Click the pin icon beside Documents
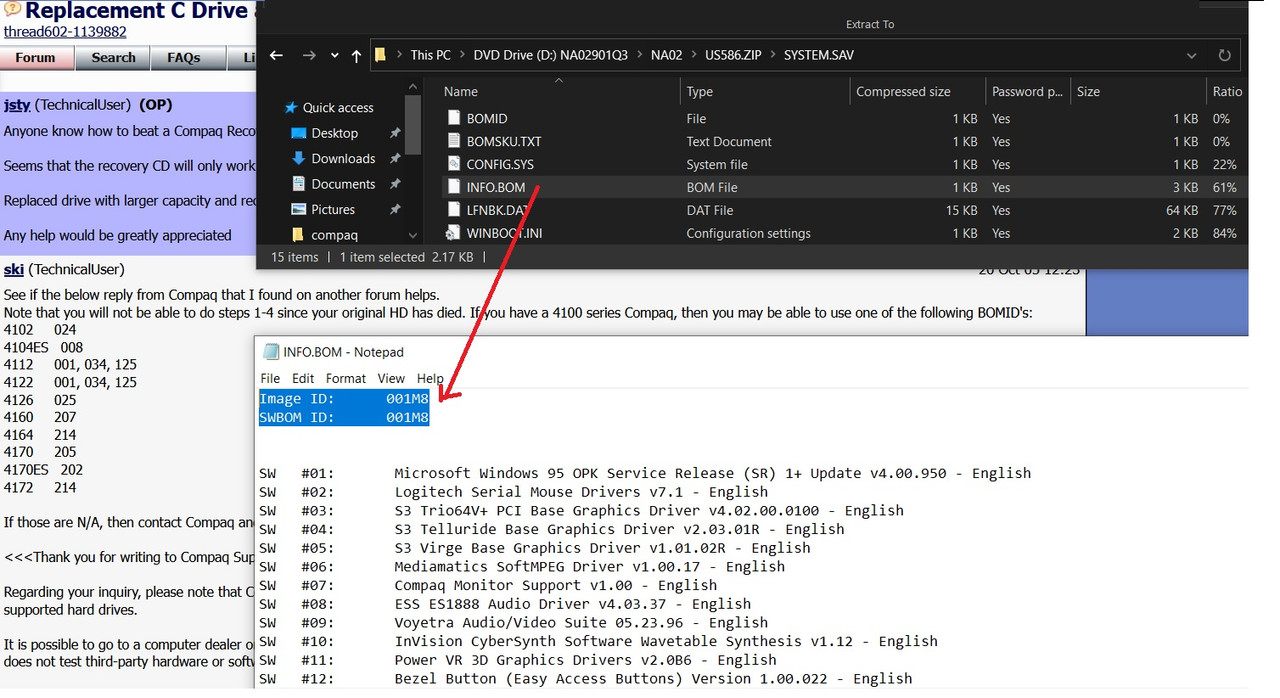1280x698 pixels. pyautogui.click(x=395, y=184)
